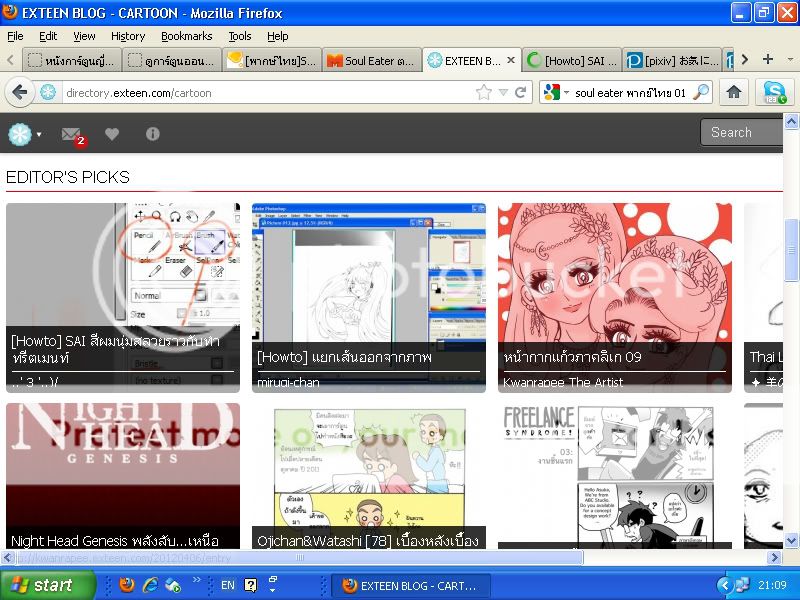
Task: Switch to the first tab on the left
Action: [x=71, y=61]
